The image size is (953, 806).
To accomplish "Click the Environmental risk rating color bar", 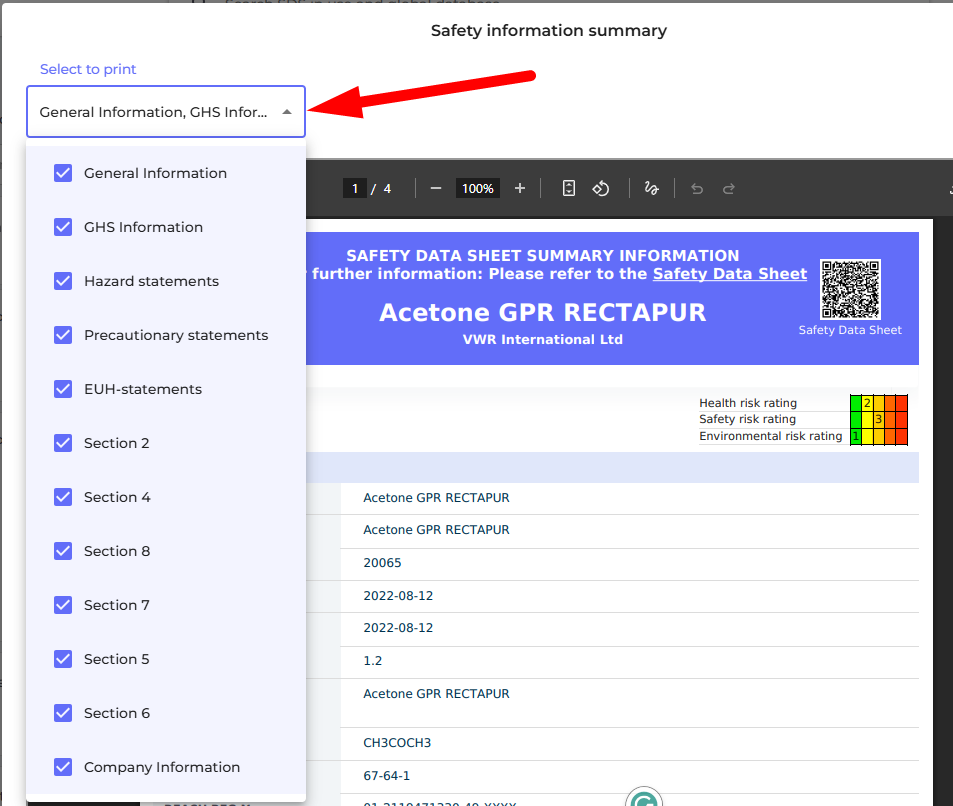I will click(x=879, y=436).
